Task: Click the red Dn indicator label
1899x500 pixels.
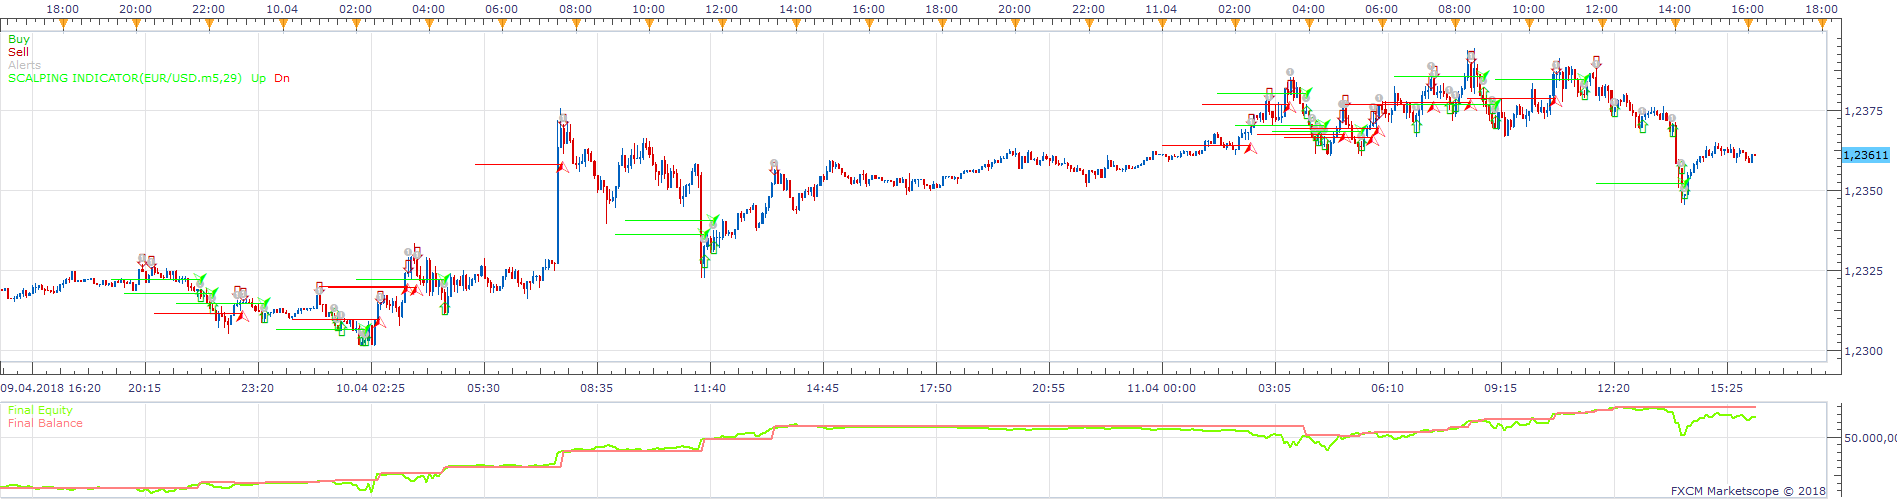Action: point(282,78)
